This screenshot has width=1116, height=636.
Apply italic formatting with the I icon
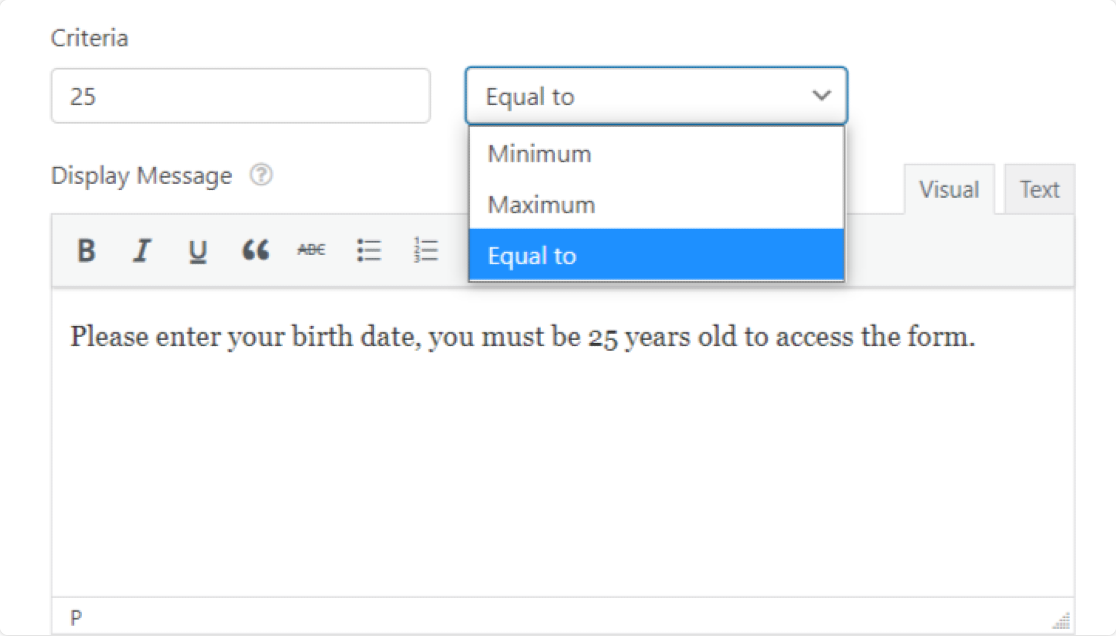click(x=142, y=250)
